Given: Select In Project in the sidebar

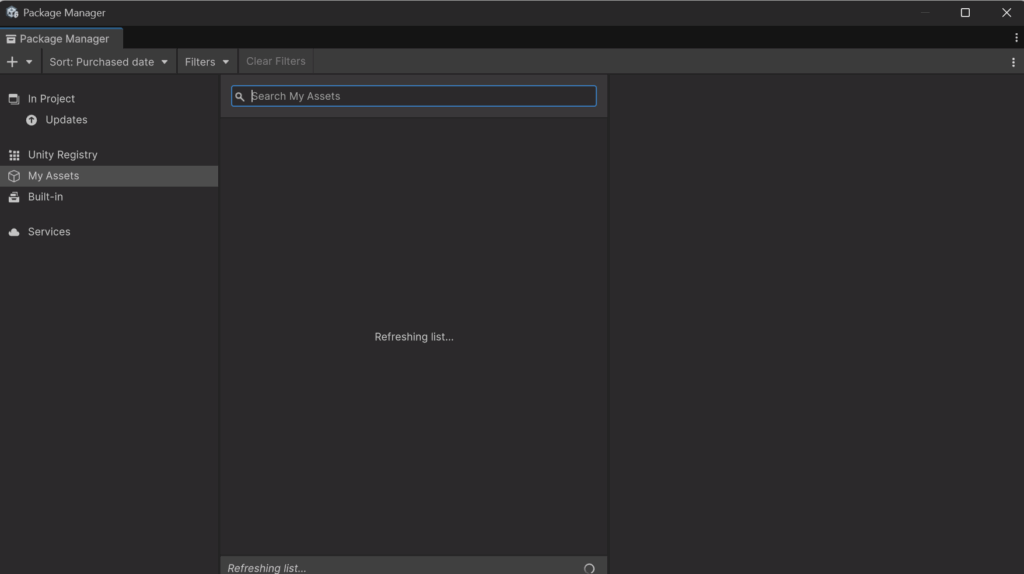Looking at the screenshot, I should click(x=51, y=99).
